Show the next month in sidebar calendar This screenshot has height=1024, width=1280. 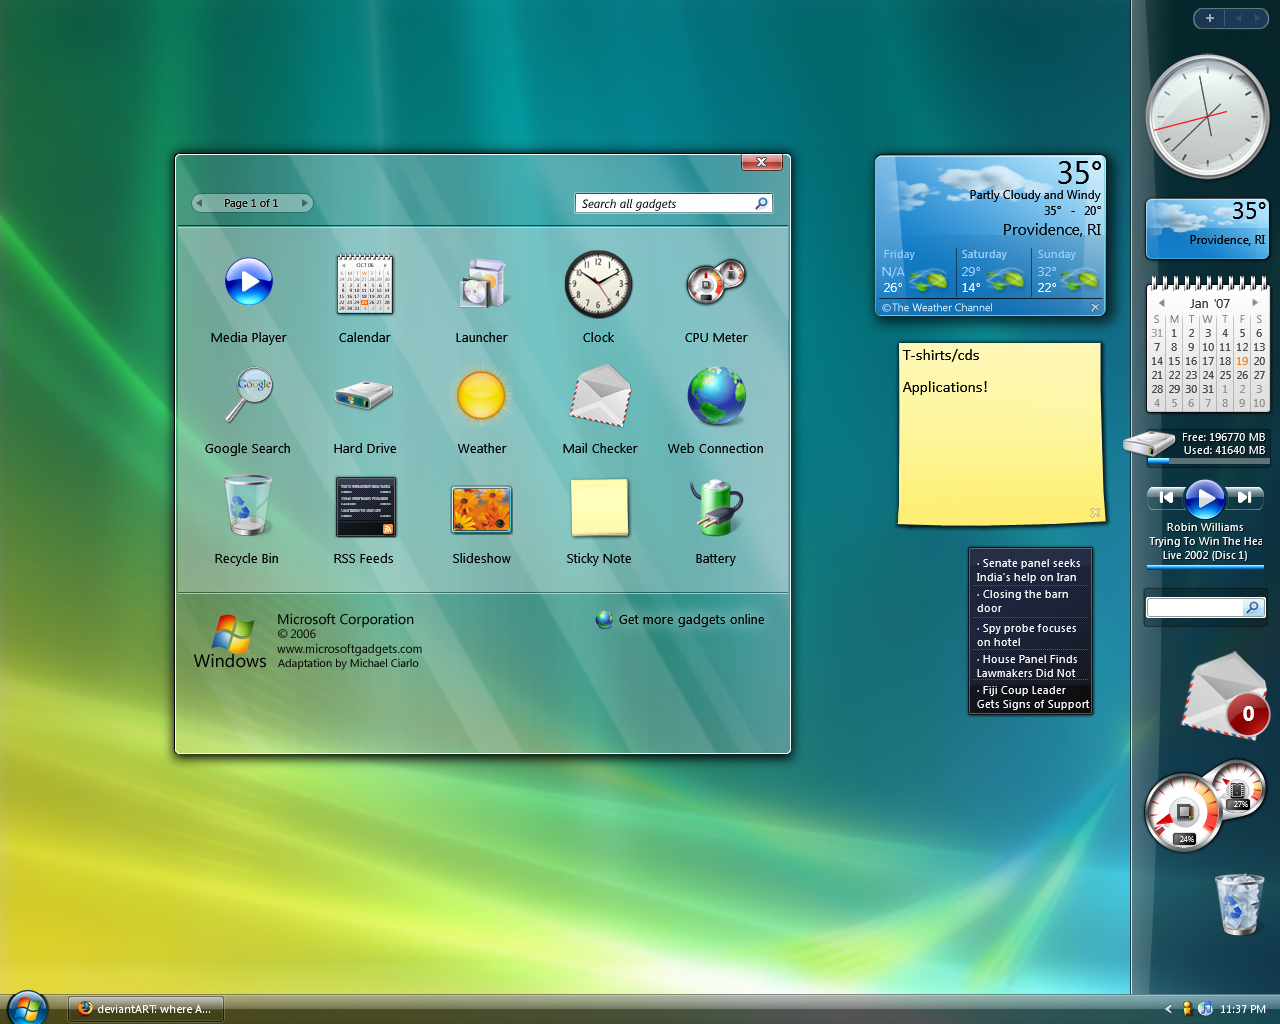1255,302
